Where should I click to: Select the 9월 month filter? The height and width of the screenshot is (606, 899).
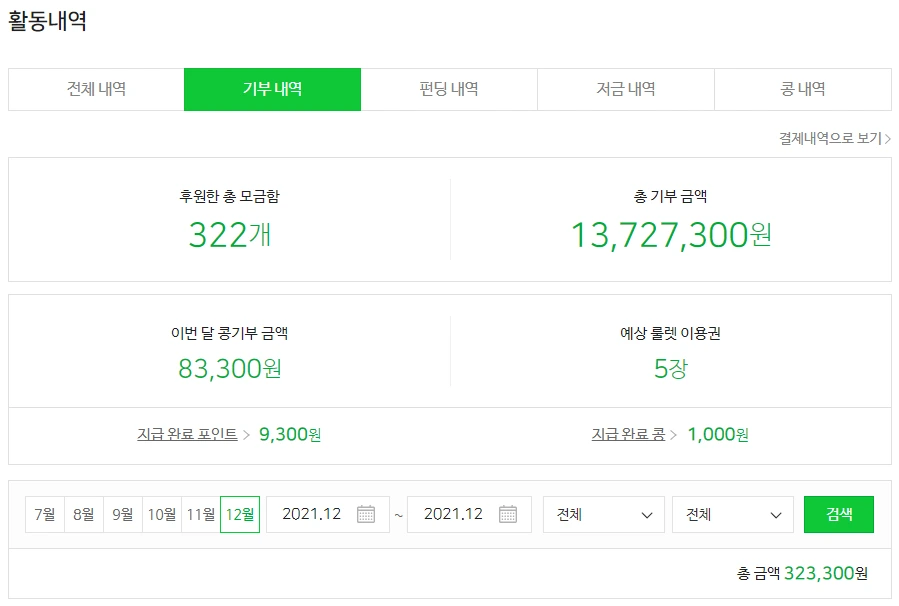pos(122,514)
